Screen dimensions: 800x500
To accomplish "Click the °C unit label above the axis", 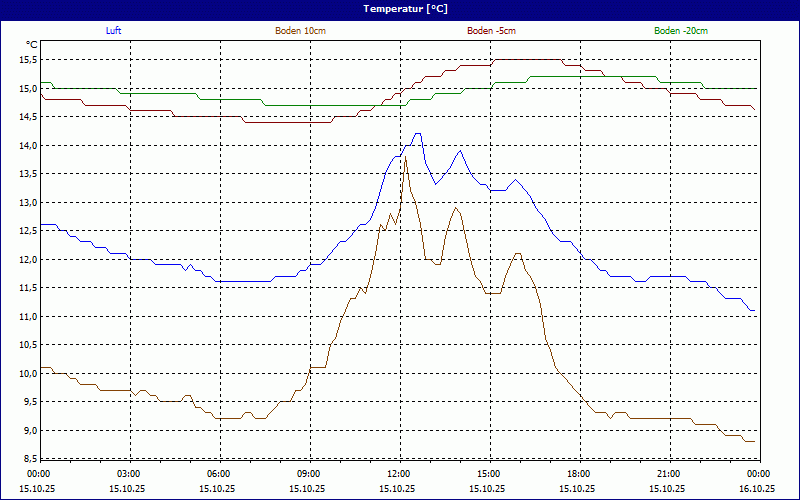I will (32, 45).
